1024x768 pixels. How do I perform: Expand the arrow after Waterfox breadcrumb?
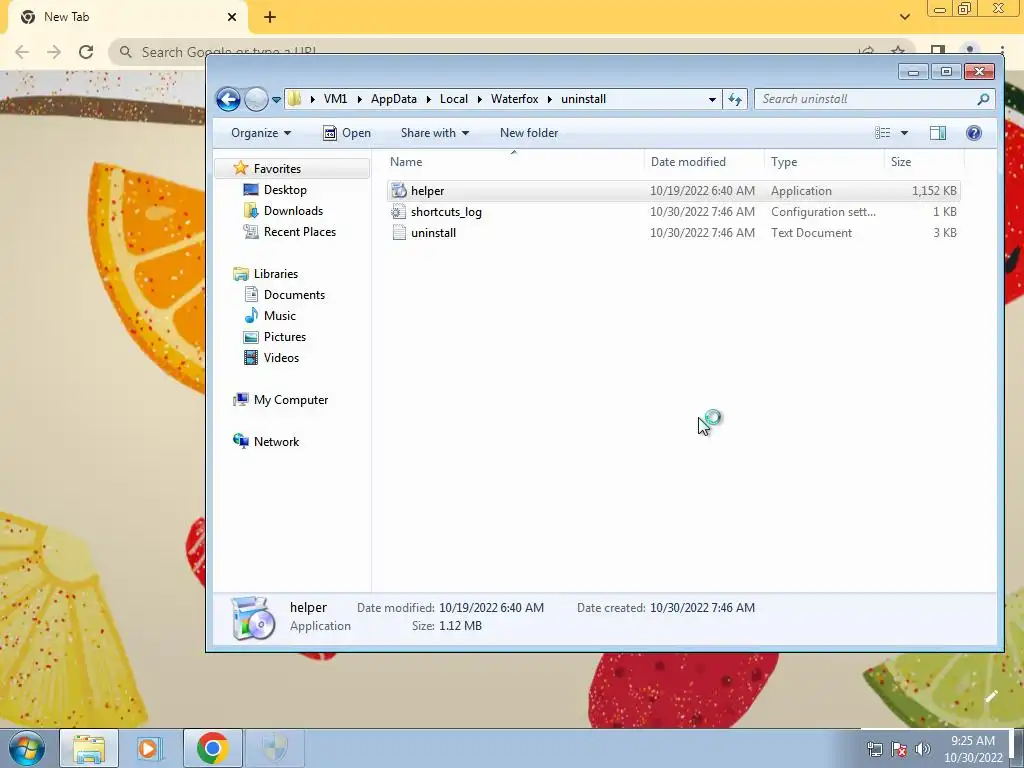[x=550, y=99]
